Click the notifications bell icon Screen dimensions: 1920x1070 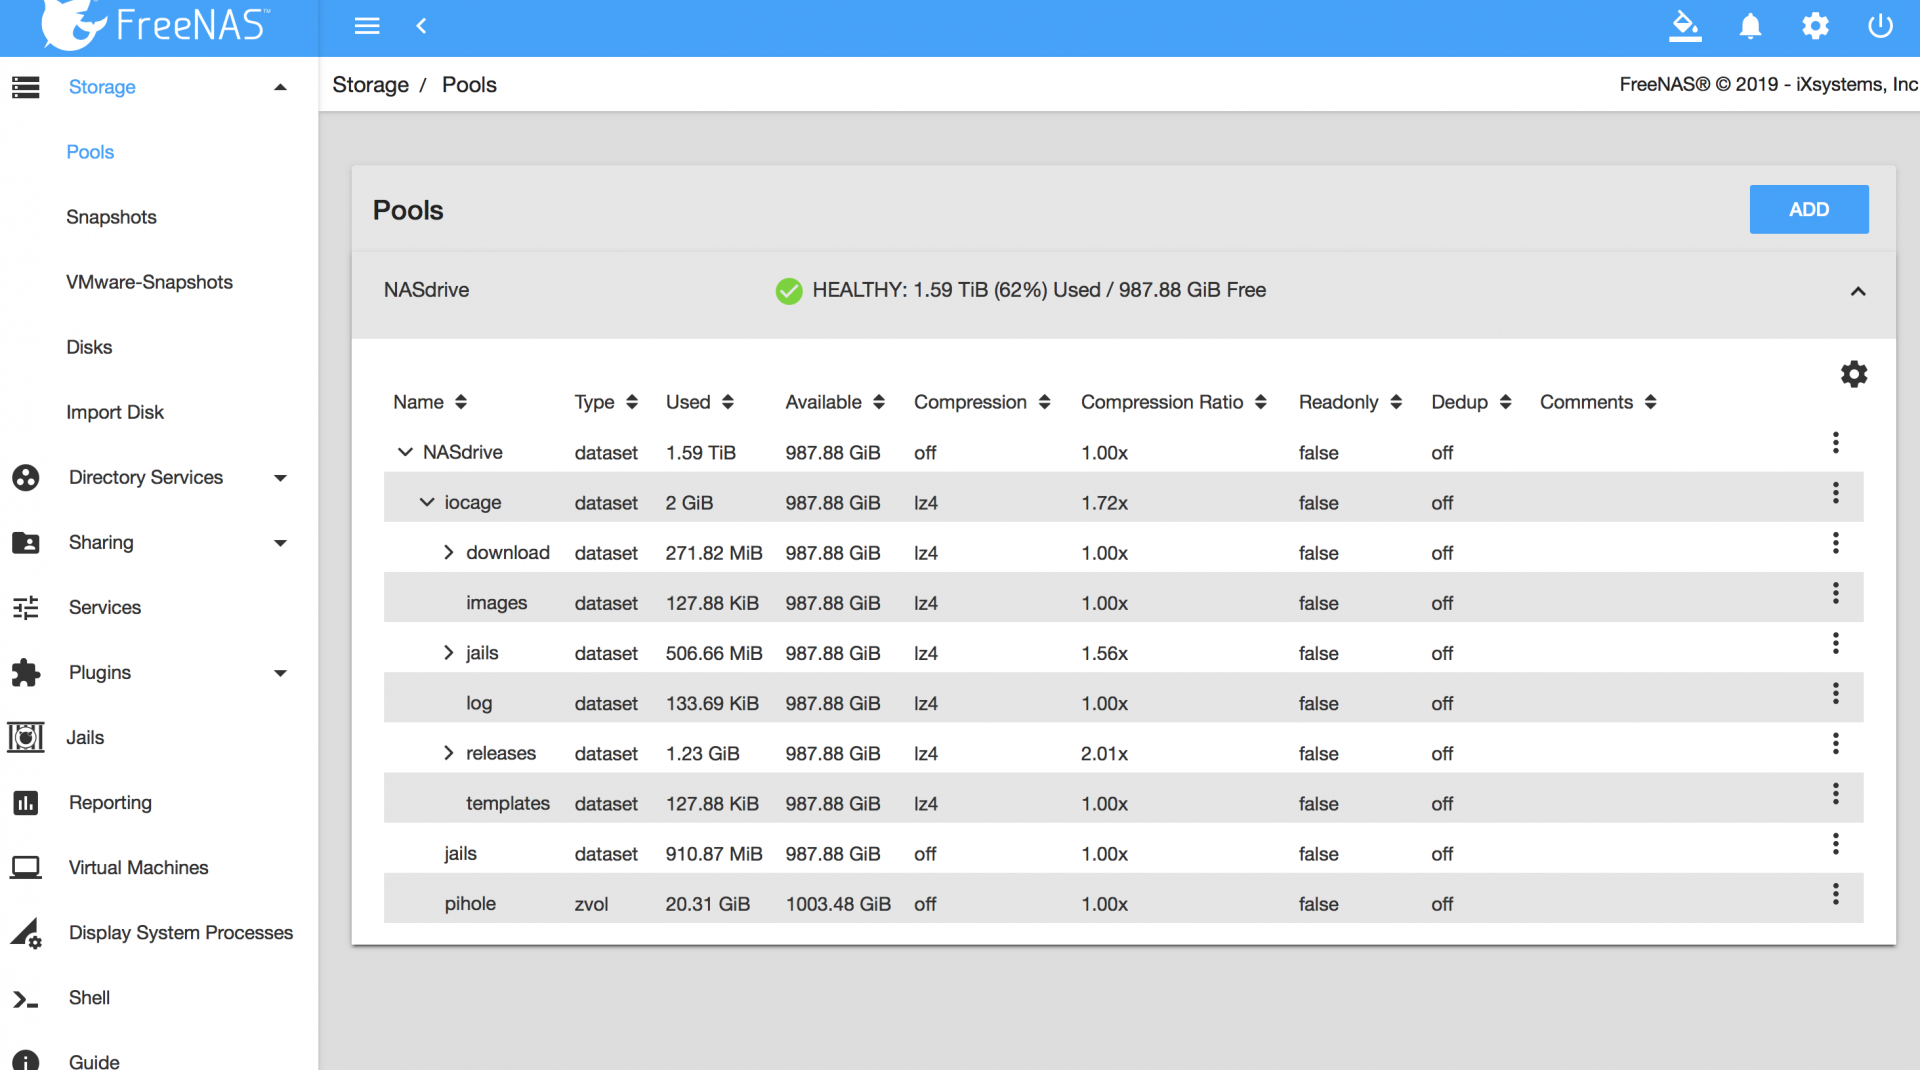tap(1750, 26)
